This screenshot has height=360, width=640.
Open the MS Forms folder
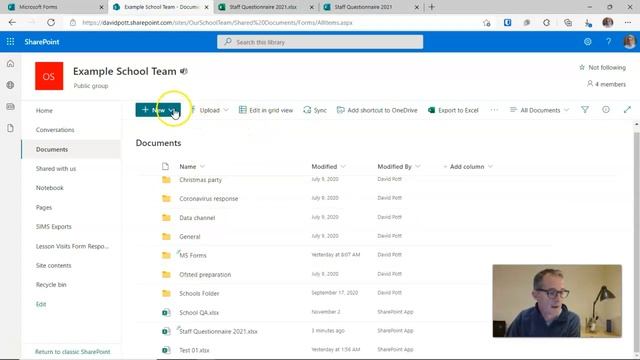click(x=193, y=256)
